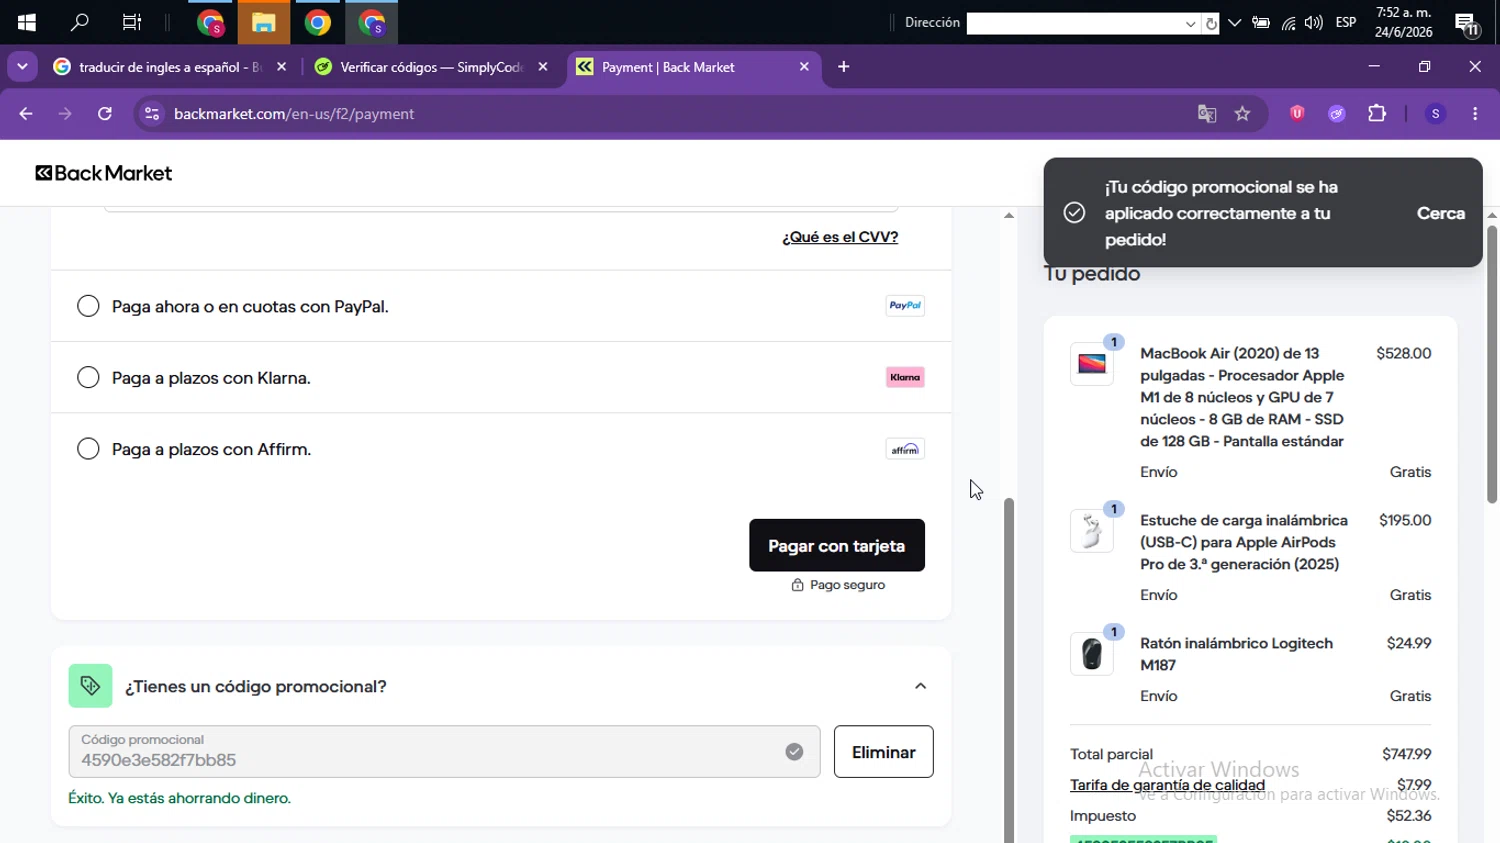Close the Verificar códigos SimplyCodes tab
The image size is (1500, 843).
543,67
